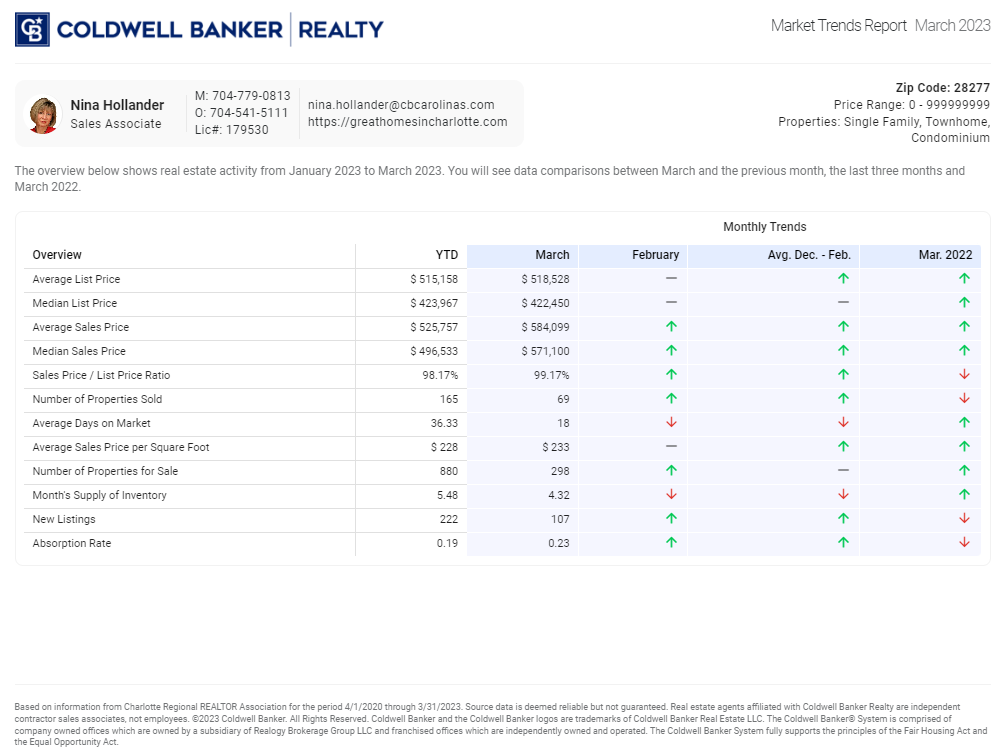Toggle the February dash for Median List Price

[x=670, y=303]
